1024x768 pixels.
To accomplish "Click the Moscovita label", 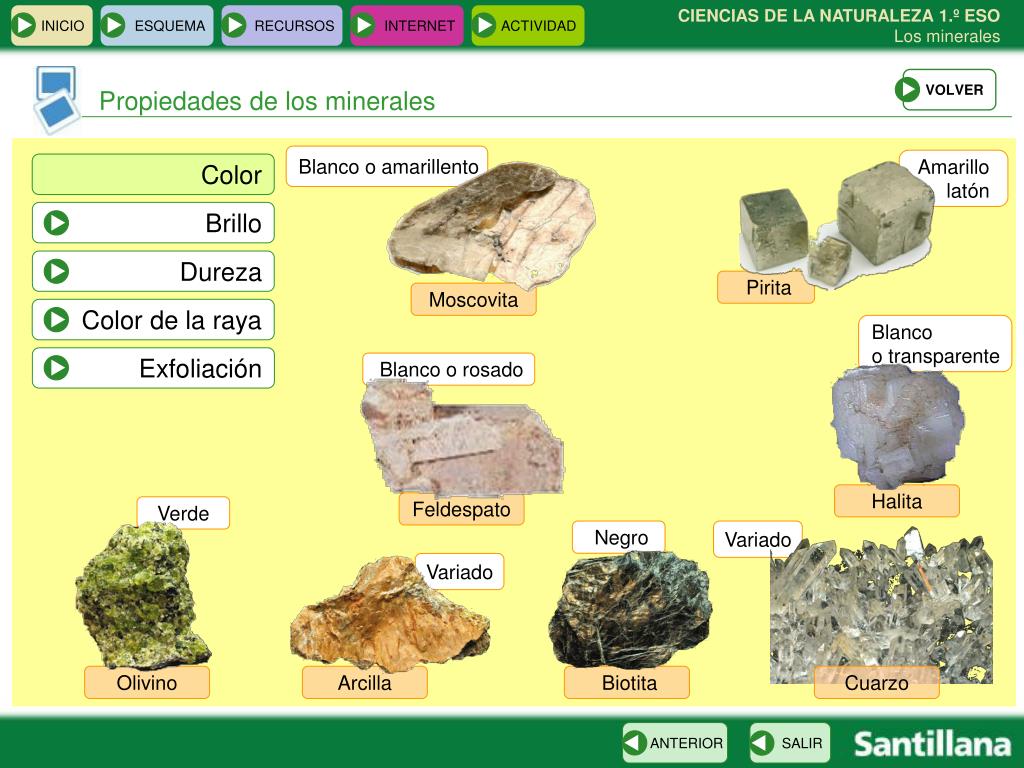I will 473,300.
